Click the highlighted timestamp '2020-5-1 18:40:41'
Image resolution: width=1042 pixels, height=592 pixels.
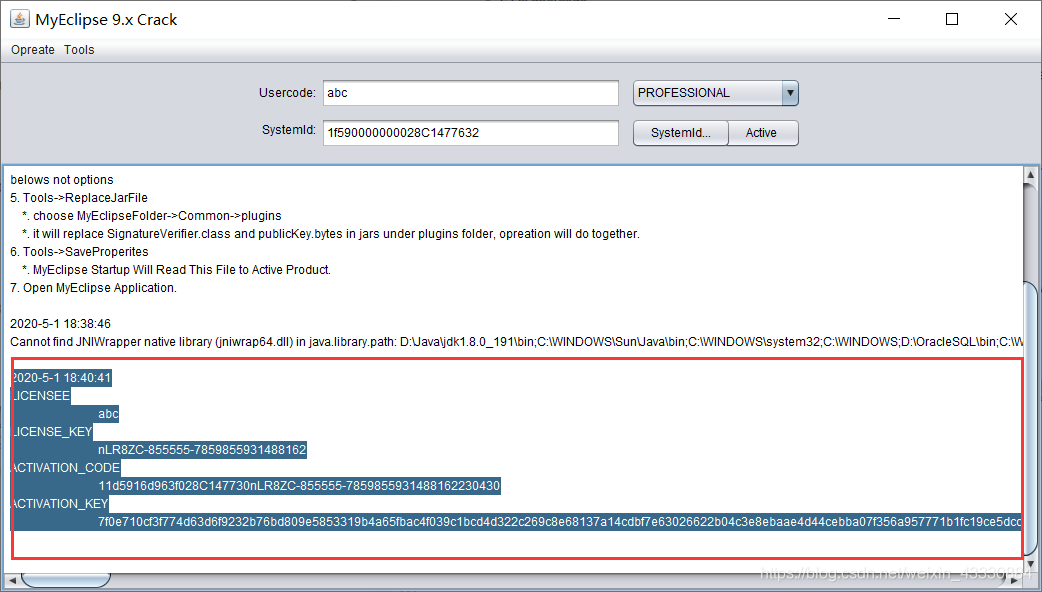click(x=62, y=378)
